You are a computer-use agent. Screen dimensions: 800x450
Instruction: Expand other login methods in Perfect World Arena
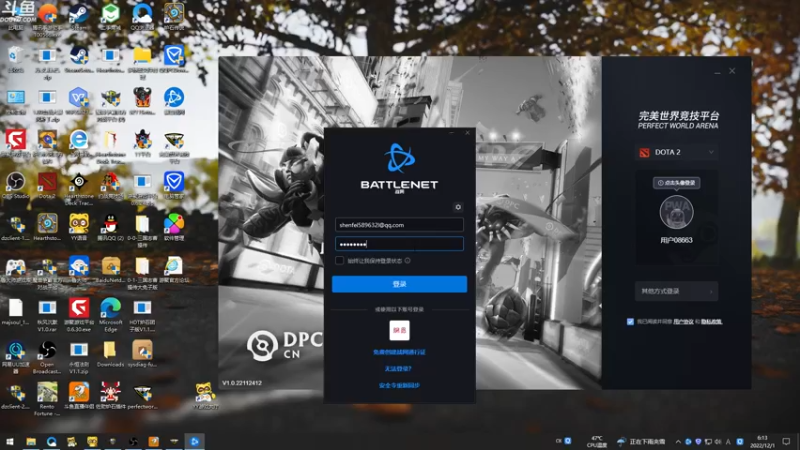pyautogui.click(x=676, y=291)
